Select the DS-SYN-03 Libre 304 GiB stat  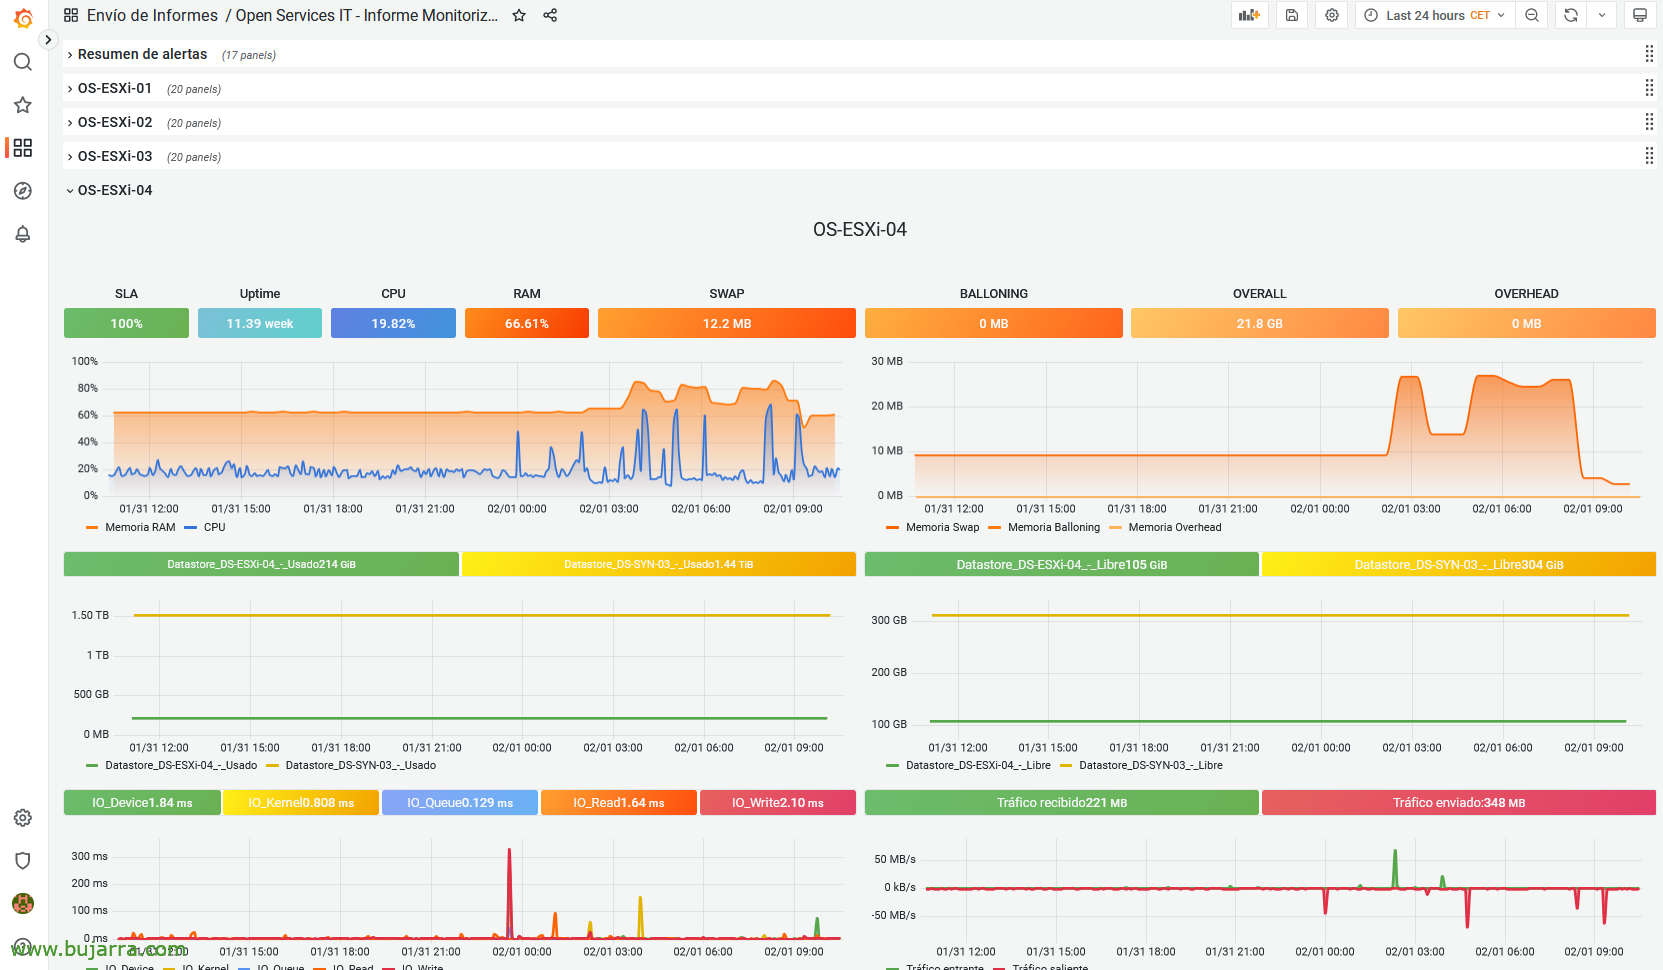(1459, 564)
